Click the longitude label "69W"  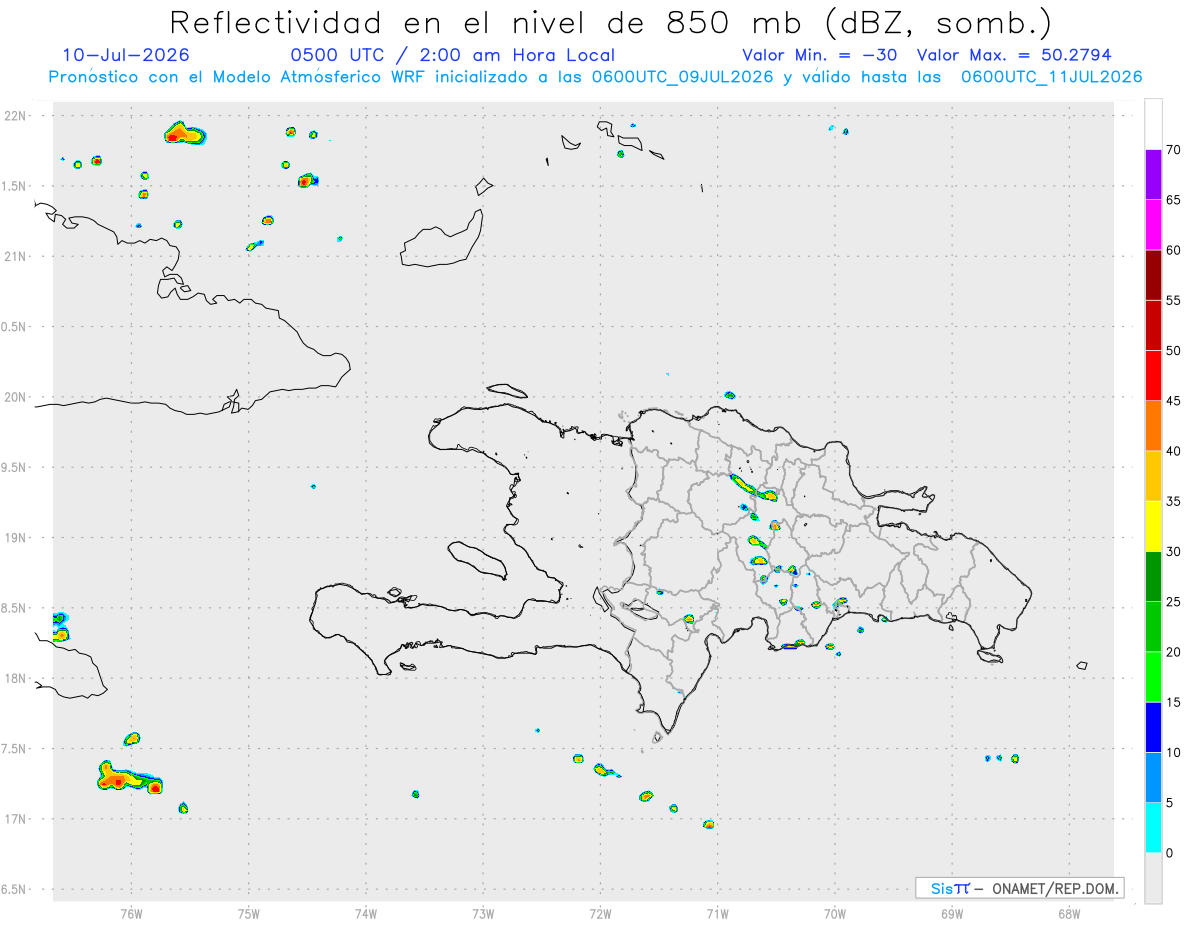point(952,914)
